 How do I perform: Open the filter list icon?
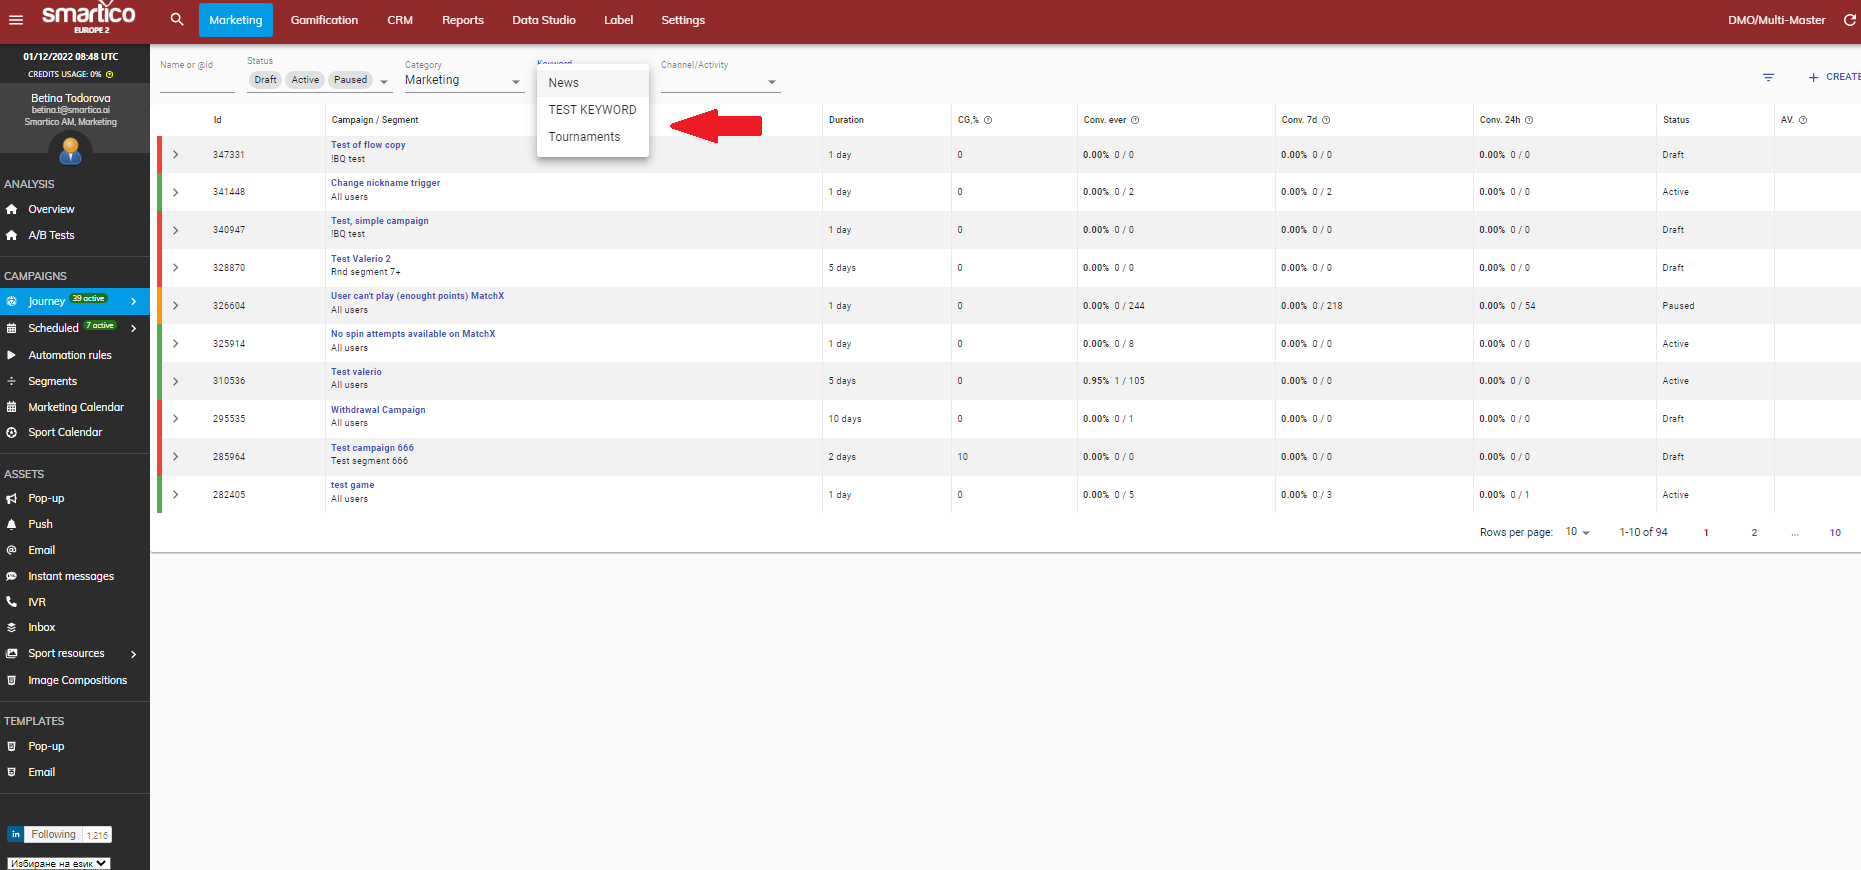tap(1768, 77)
